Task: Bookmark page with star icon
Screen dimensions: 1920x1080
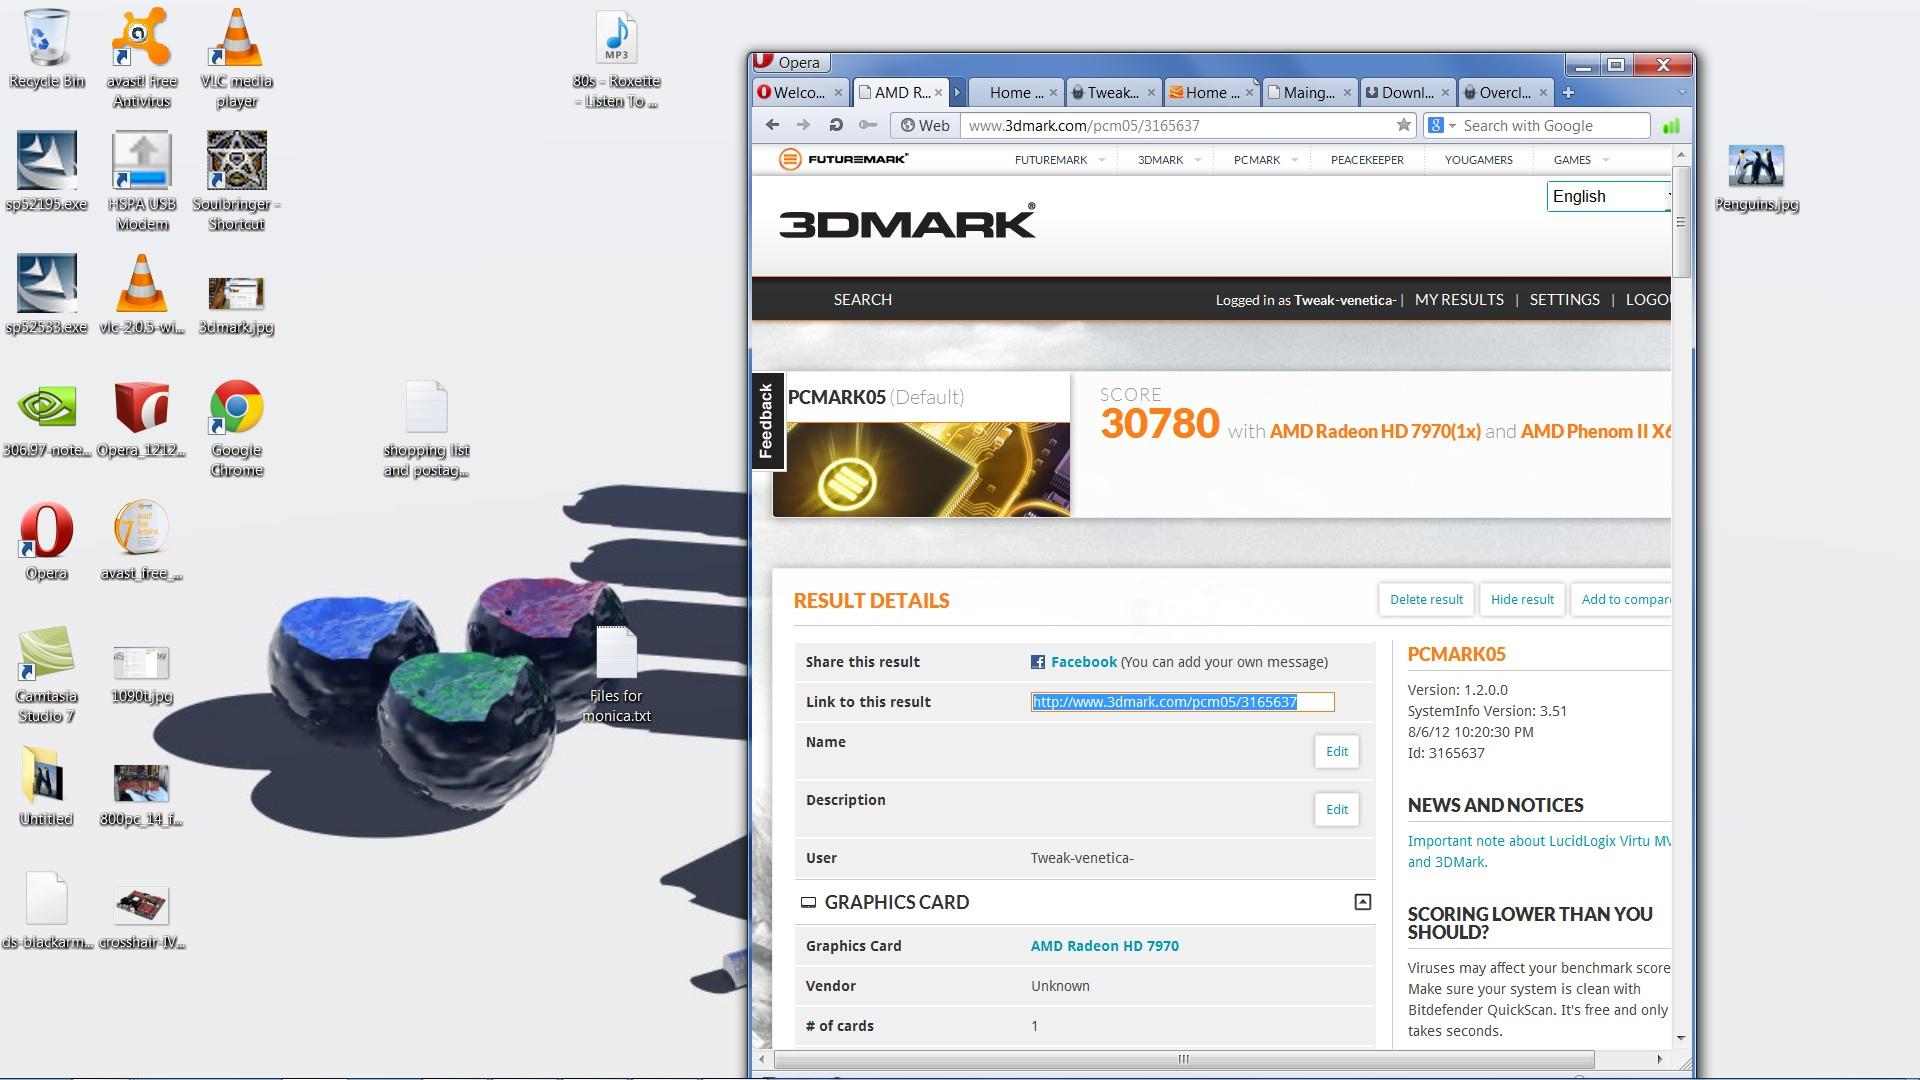Action: 1404,125
